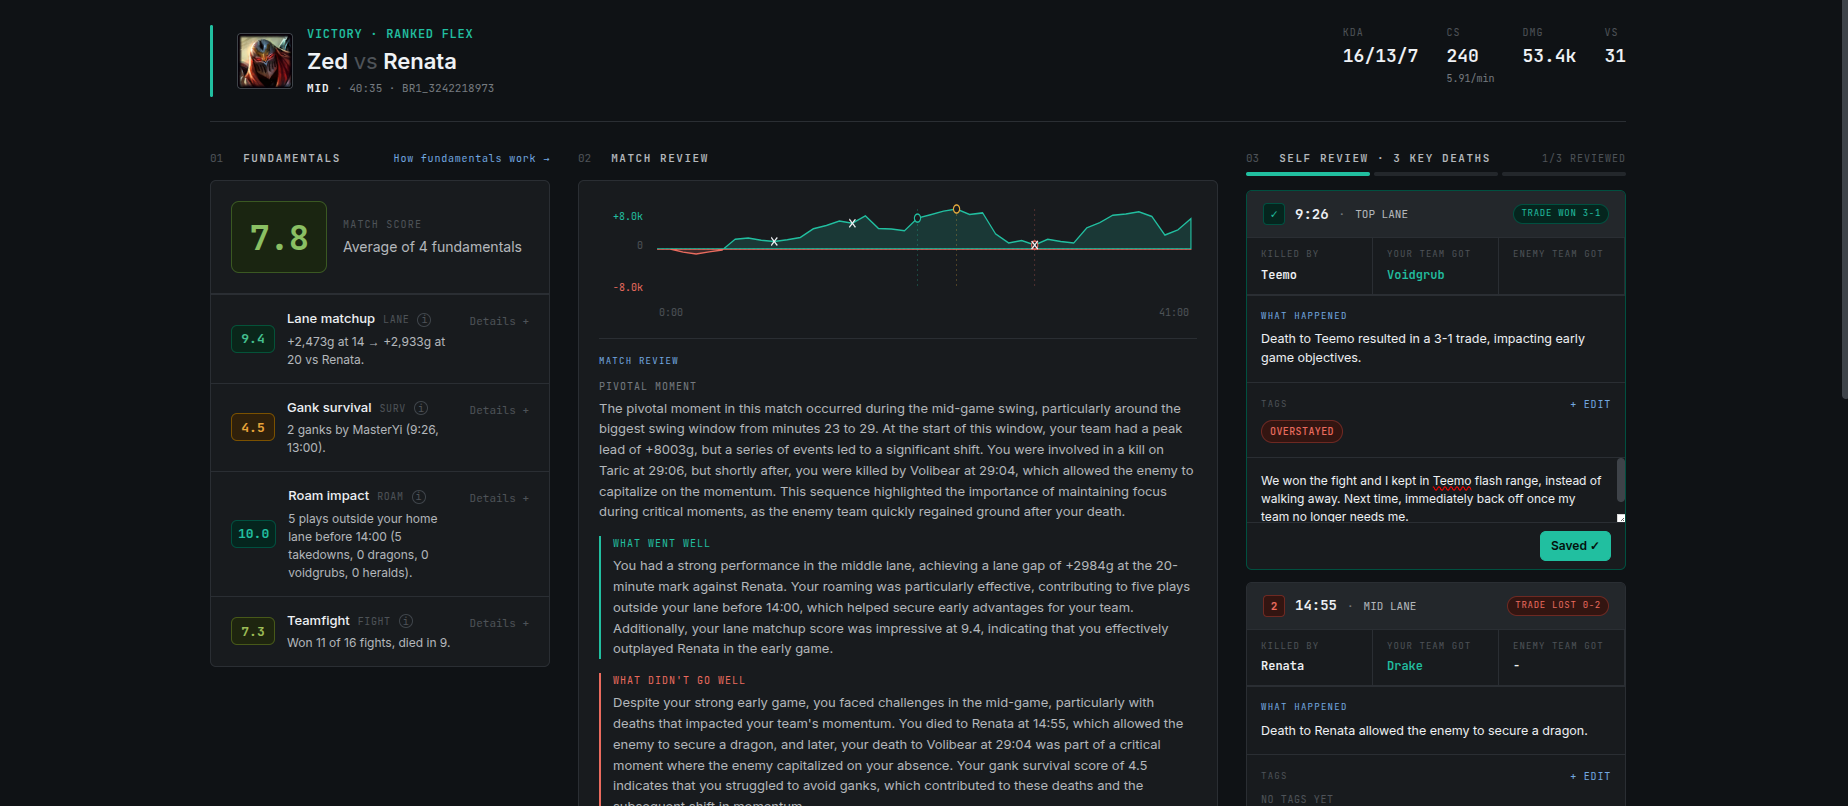Click the 16/13/7 KDA stat
1848x806 pixels.
(x=1380, y=56)
